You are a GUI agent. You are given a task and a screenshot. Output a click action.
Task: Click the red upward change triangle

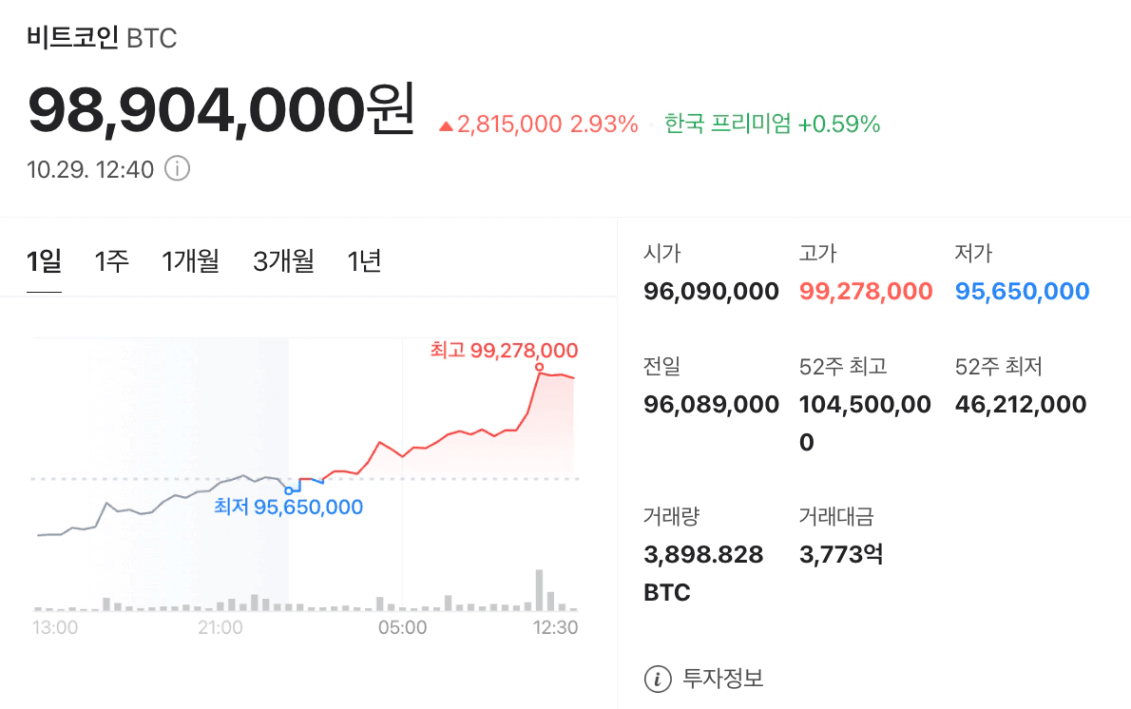coord(446,126)
